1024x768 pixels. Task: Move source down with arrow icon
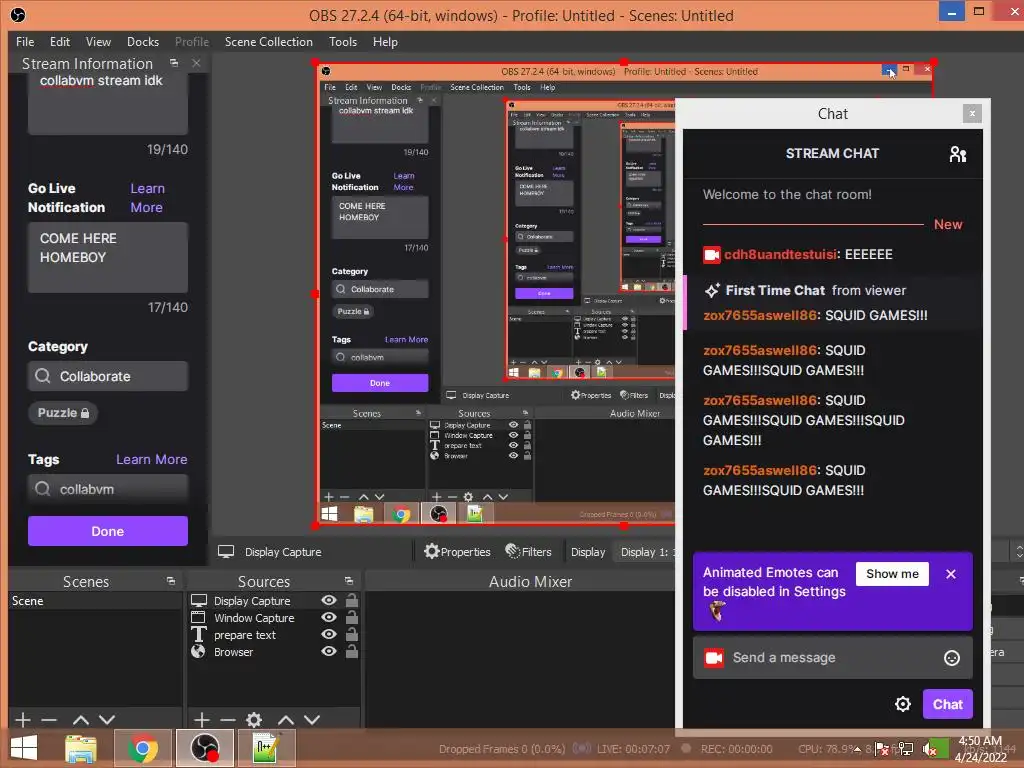tap(312, 720)
